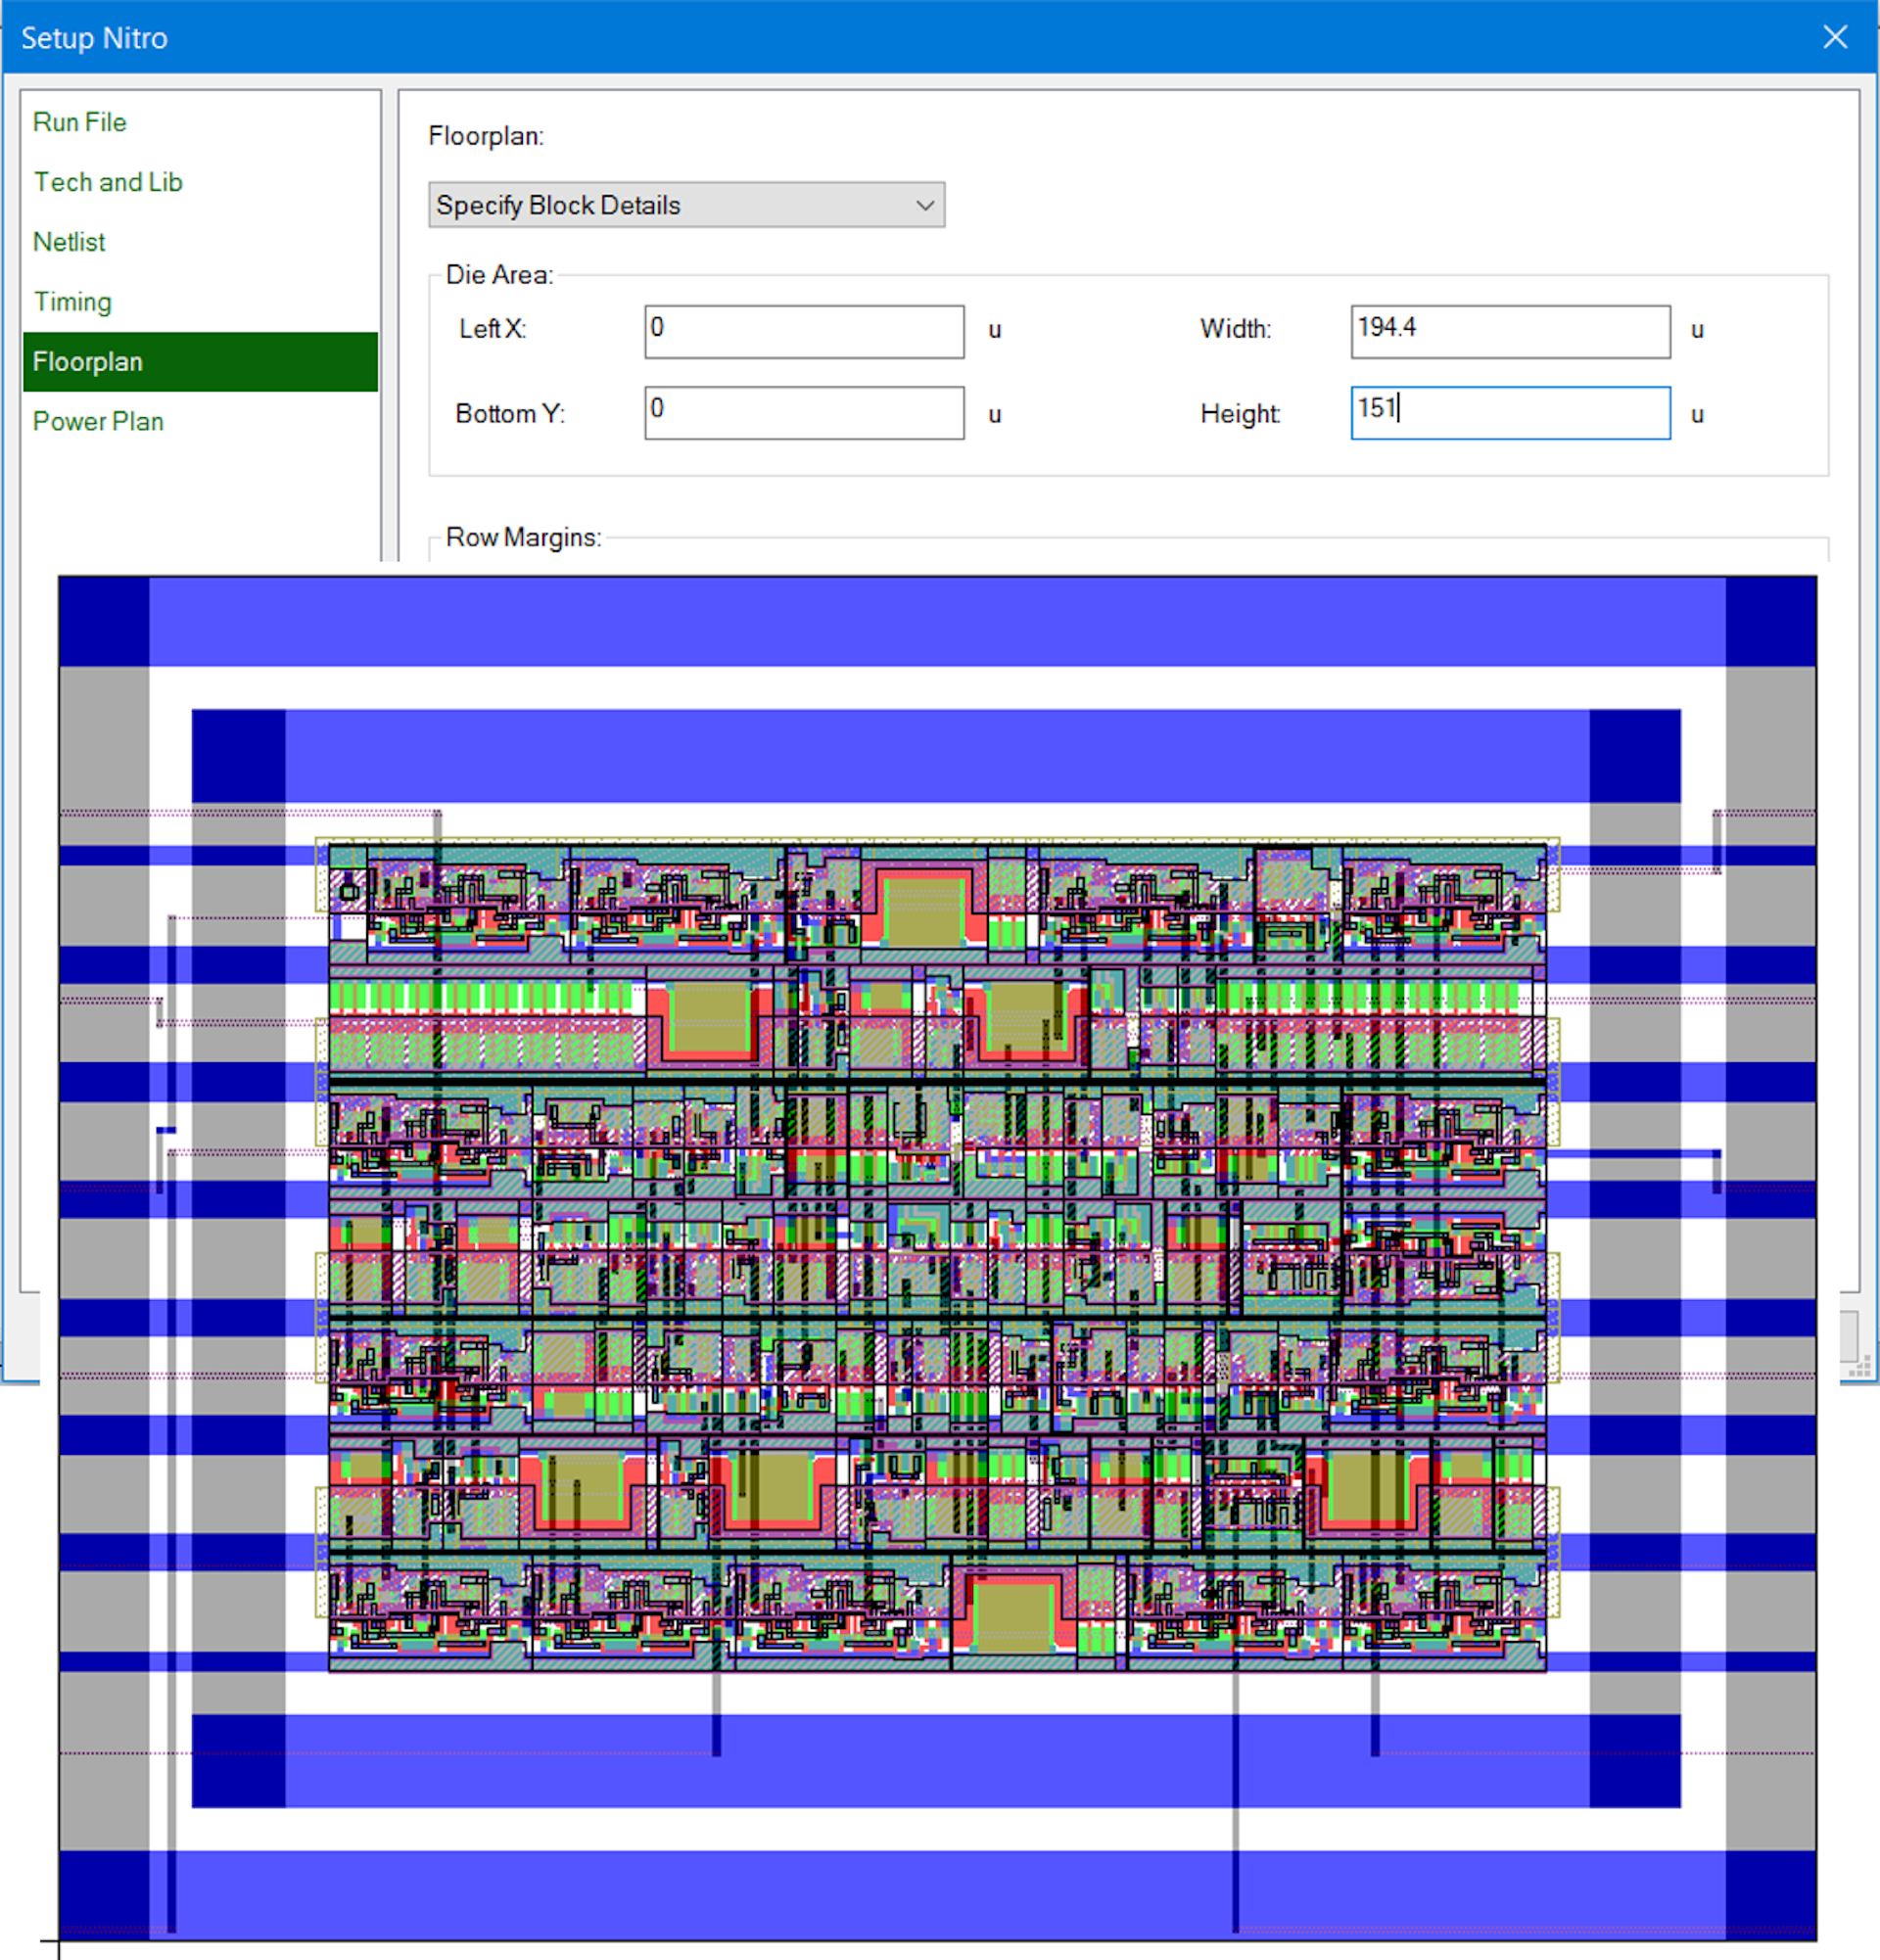Image resolution: width=1880 pixels, height=1960 pixels.
Task: Click the top-left dark blue corner of the outer power ring
Action: (x=104, y=621)
